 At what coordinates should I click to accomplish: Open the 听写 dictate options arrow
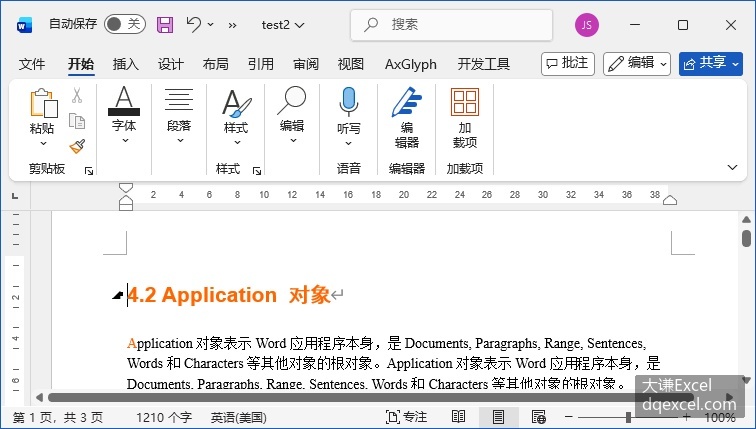tap(349, 143)
